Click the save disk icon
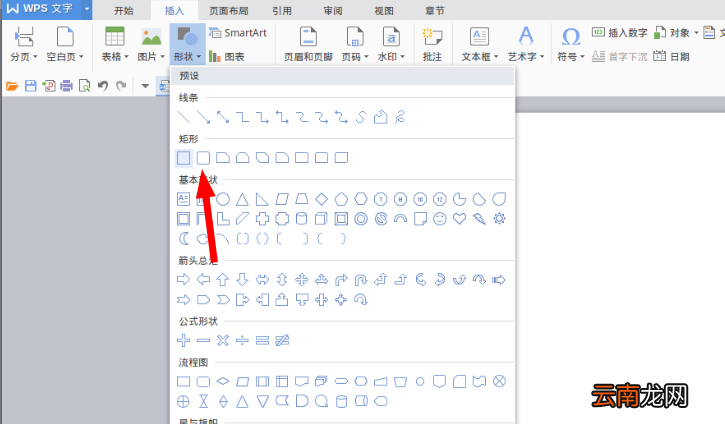 (31, 86)
